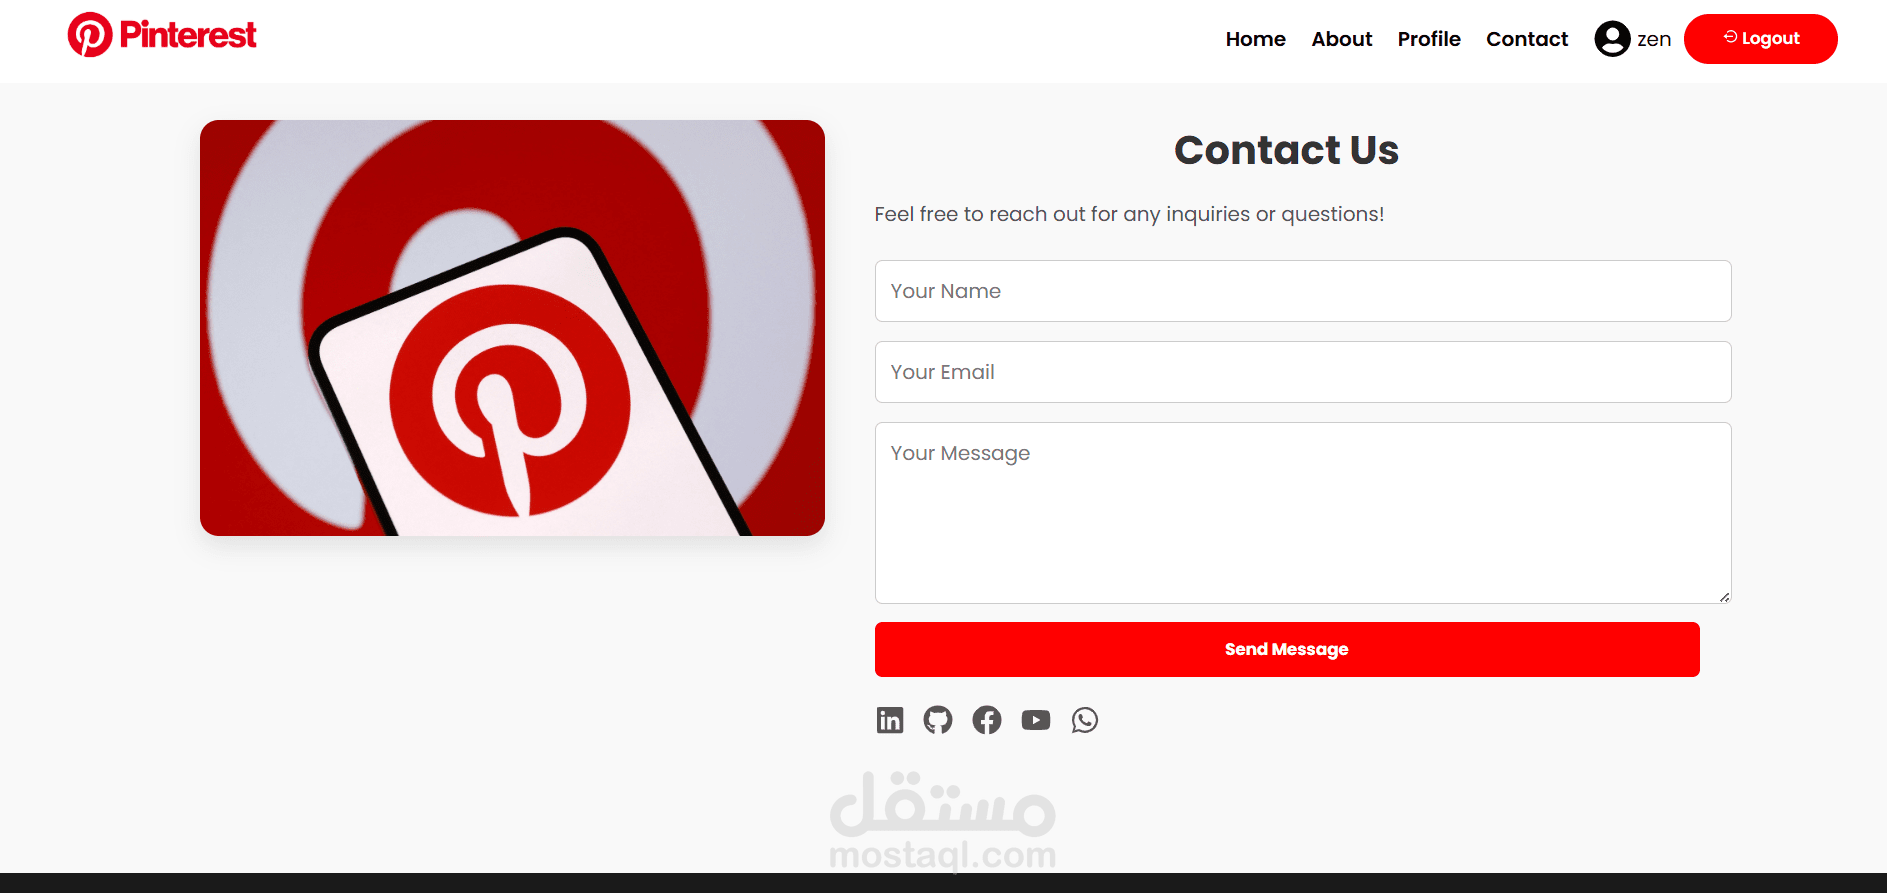Click the red Send Message button

[1287, 649]
